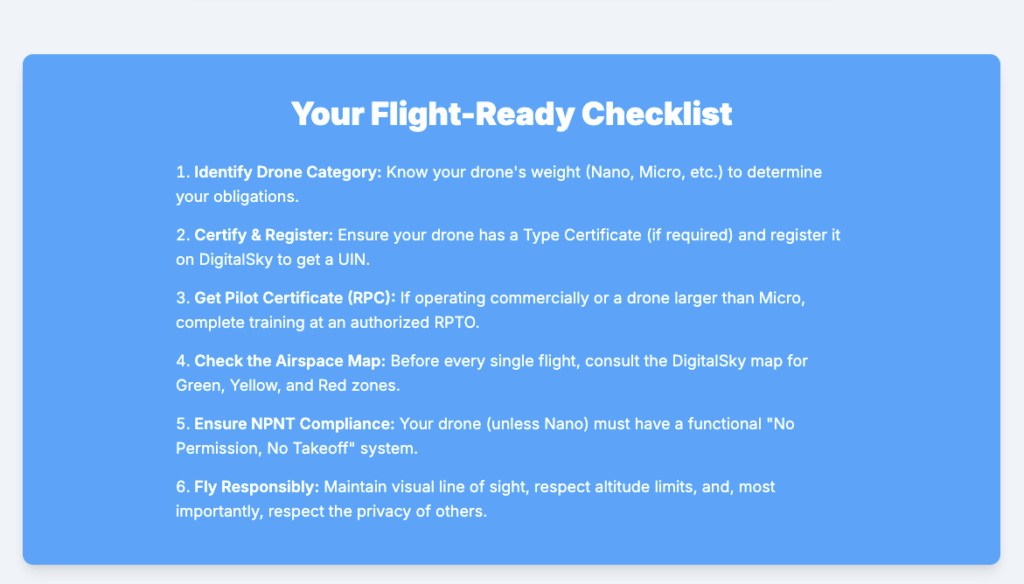Viewport: 1024px width, 584px height.
Task: Select the "Identify Drone Category" bold label
Action: [x=288, y=172]
